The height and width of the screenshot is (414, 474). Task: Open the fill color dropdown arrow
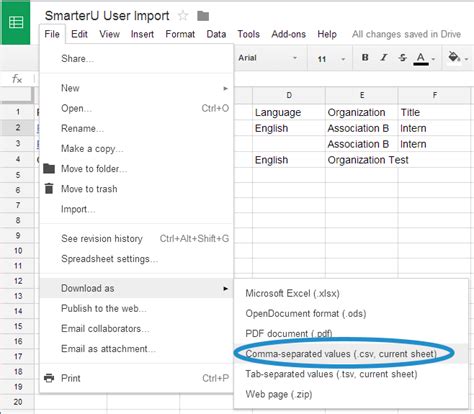(x=466, y=59)
